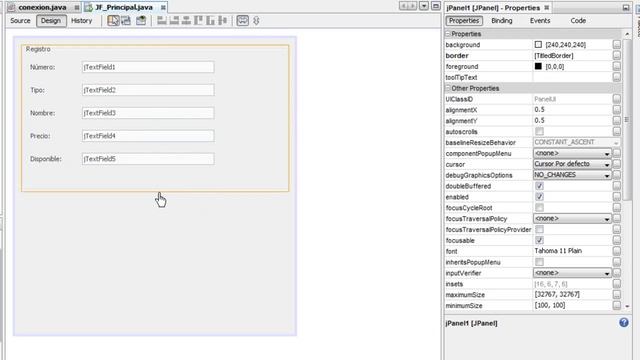Uncheck the doubleBuffered checkbox
Screen dimensions: 640x360
[539, 186]
